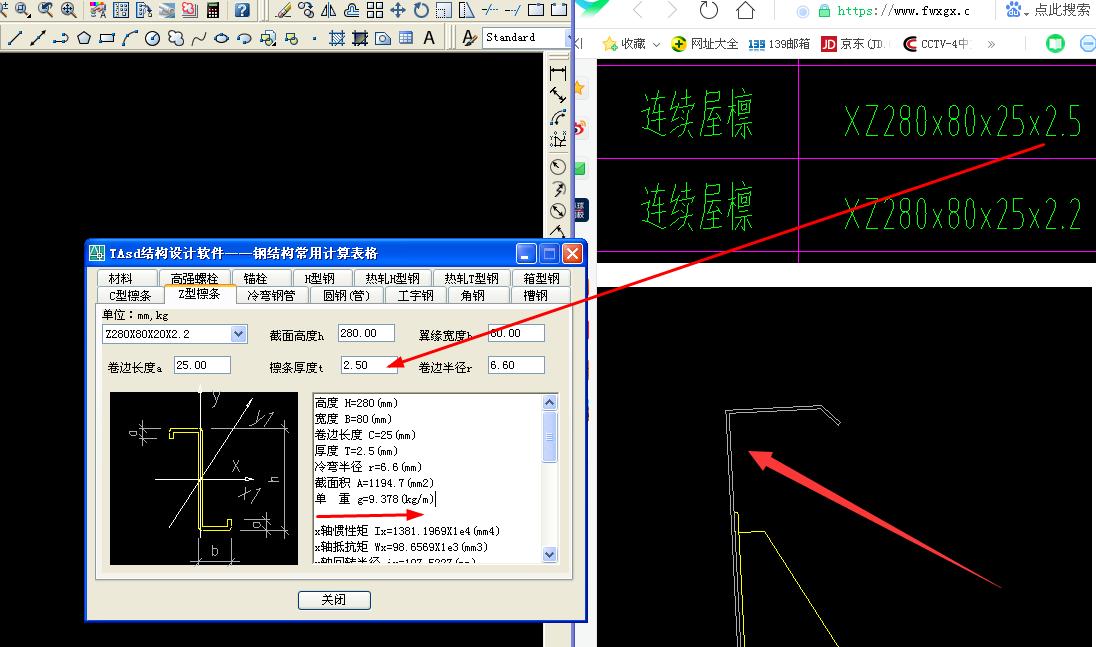This screenshot has width=1096, height=647.
Task: Switch to the 圆钢(管) tab
Action: click(347, 296)
